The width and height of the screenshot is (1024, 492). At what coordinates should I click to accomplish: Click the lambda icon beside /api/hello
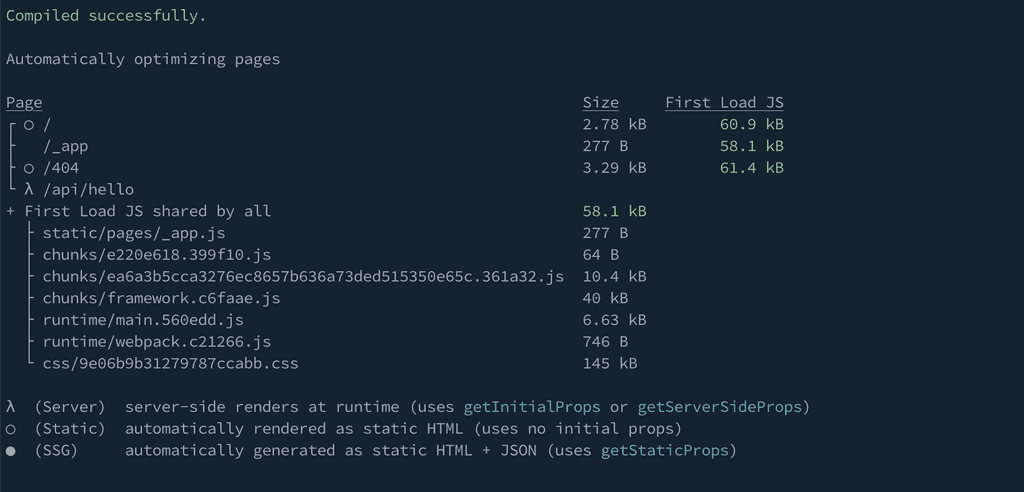[29, 189]
